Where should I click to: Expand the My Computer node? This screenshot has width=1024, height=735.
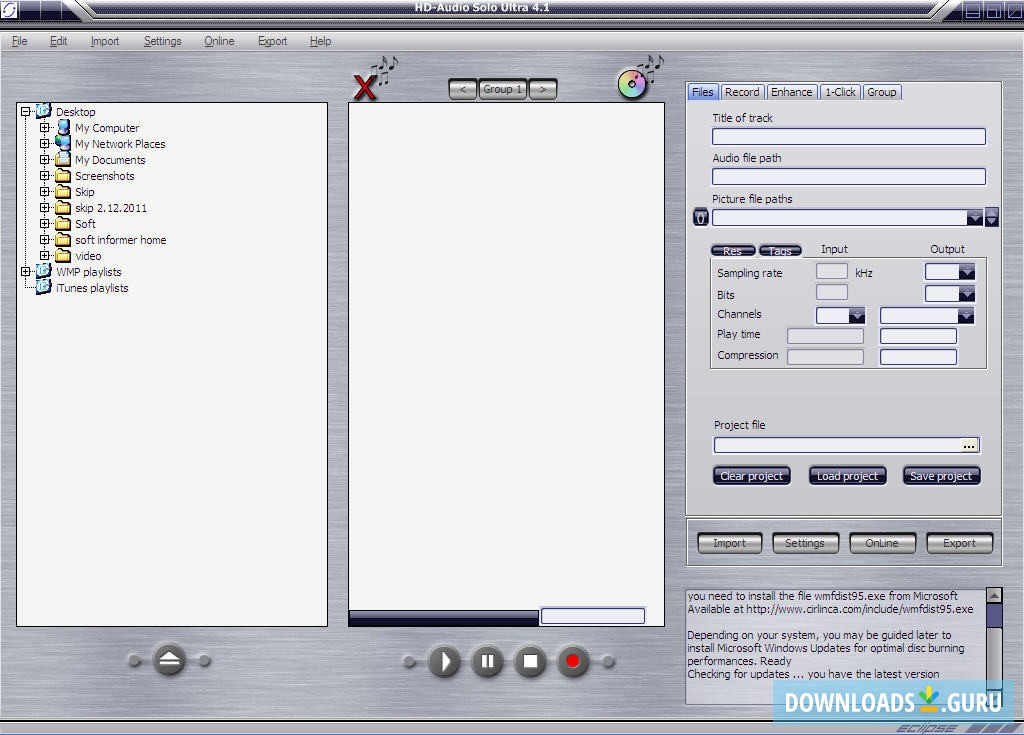pyautogui.click(x=44, y=128)
